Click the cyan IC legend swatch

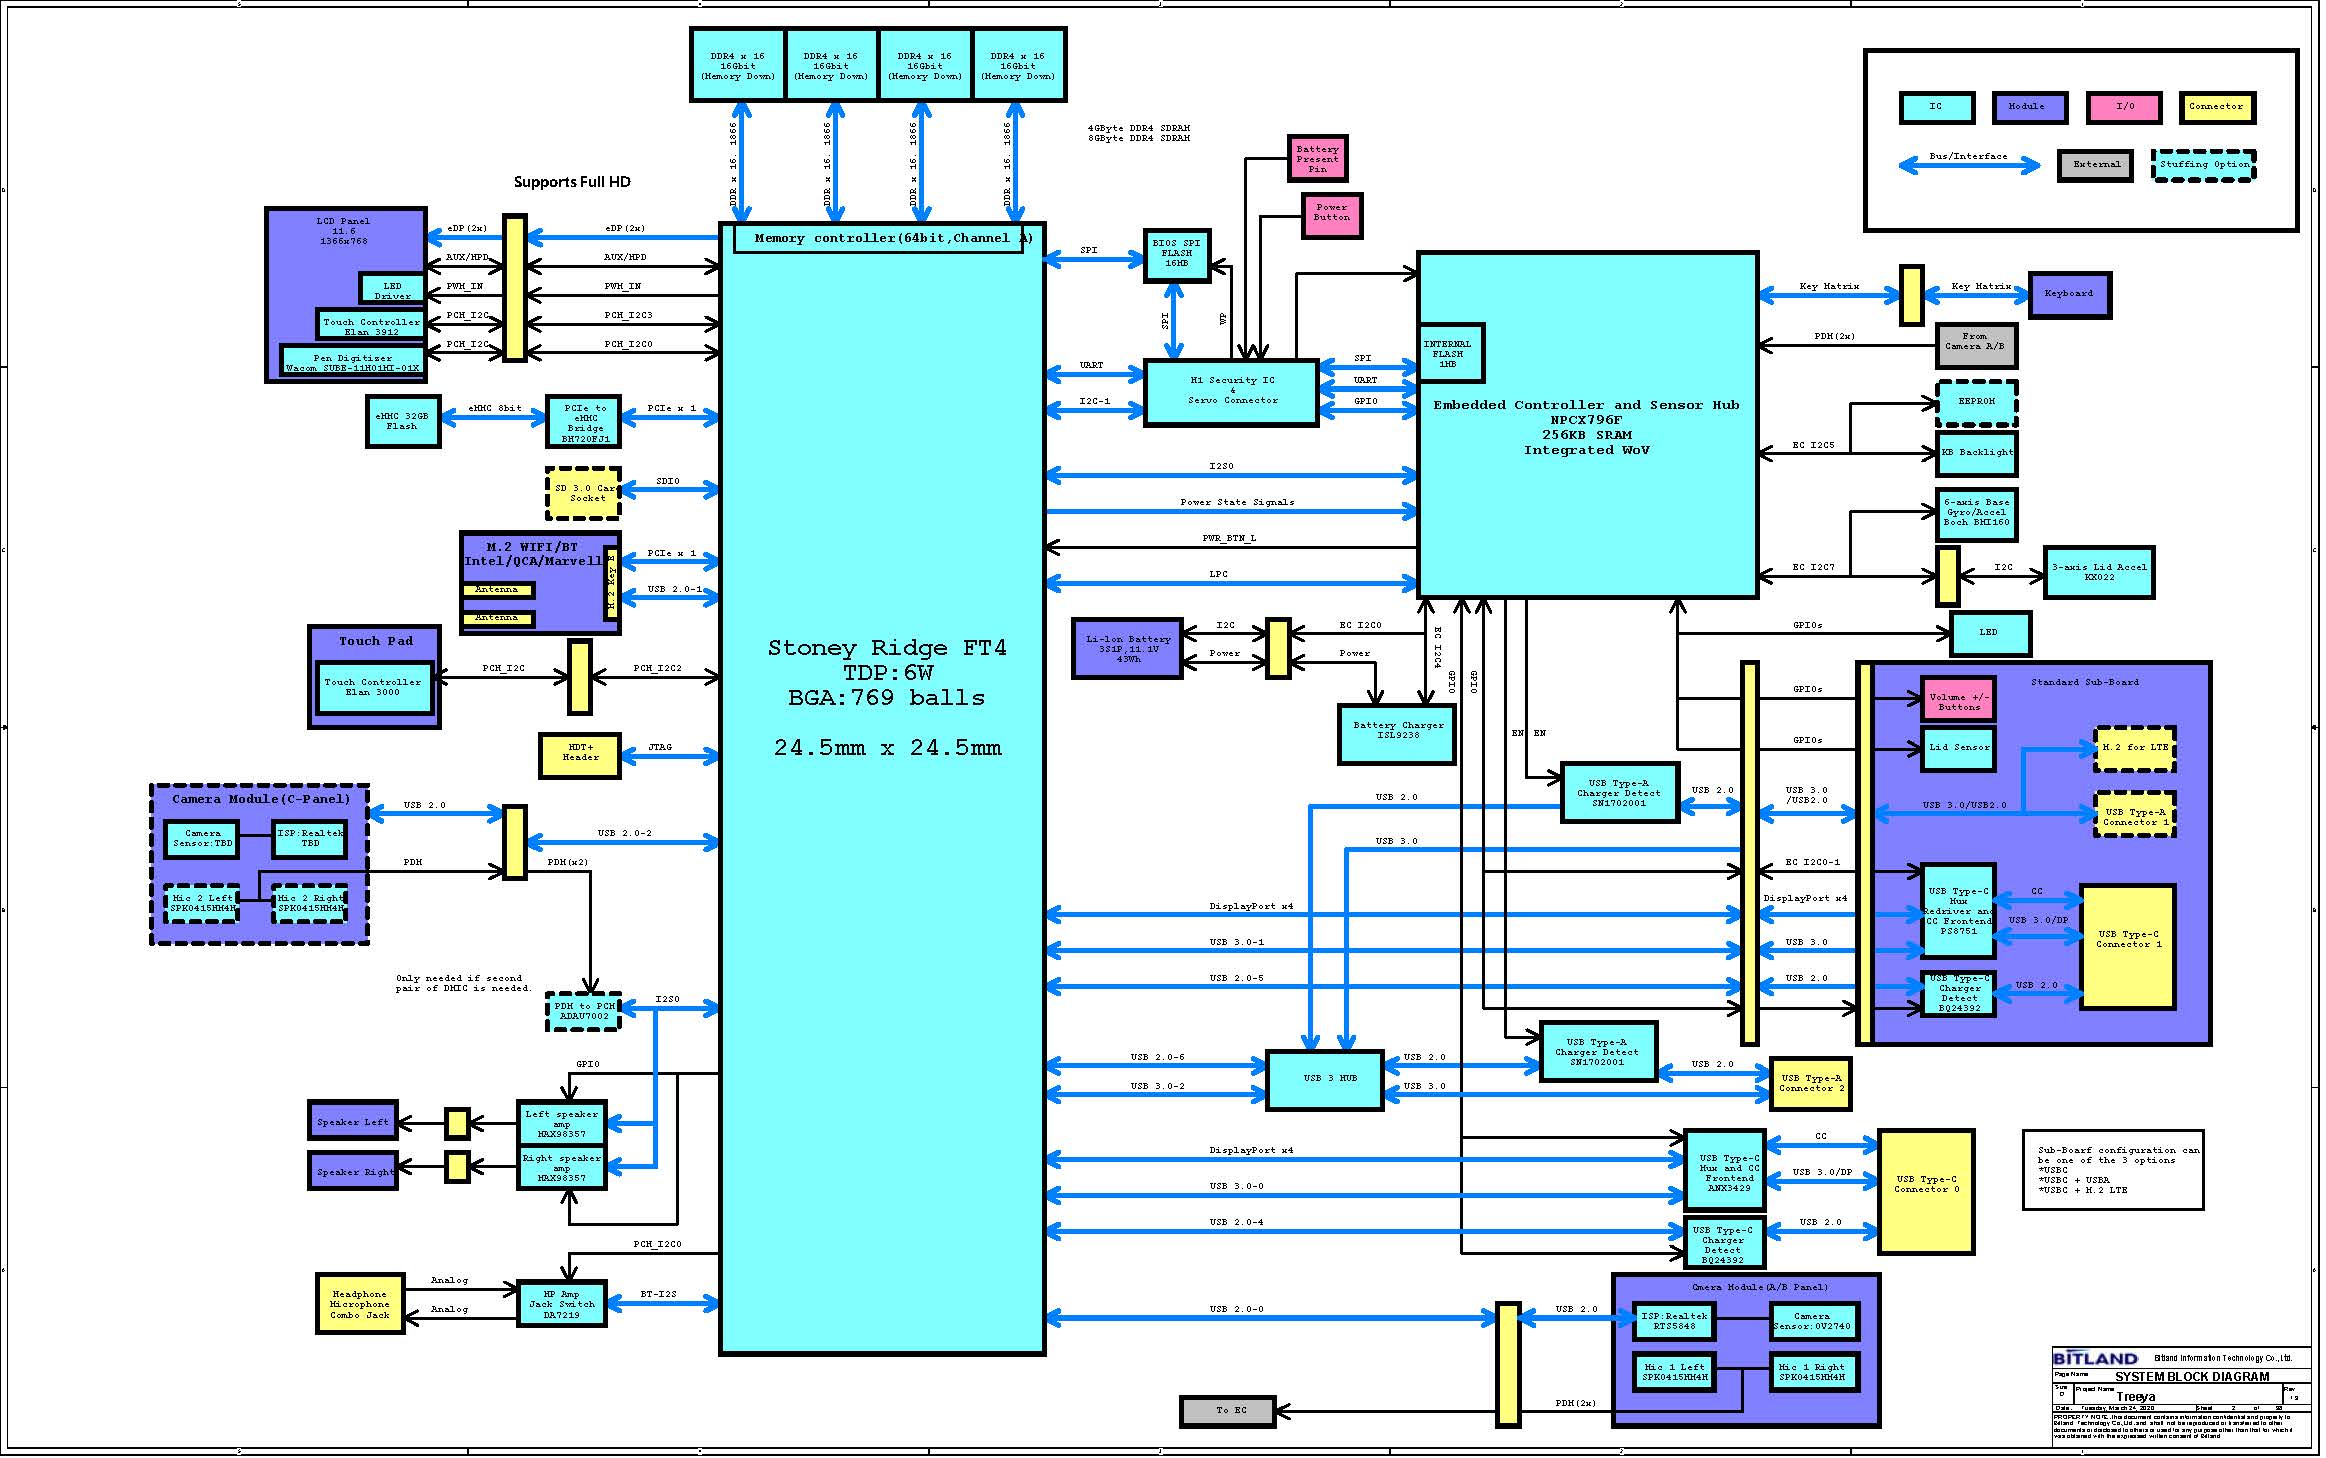pyautogui.click(x=1936, y=107)
